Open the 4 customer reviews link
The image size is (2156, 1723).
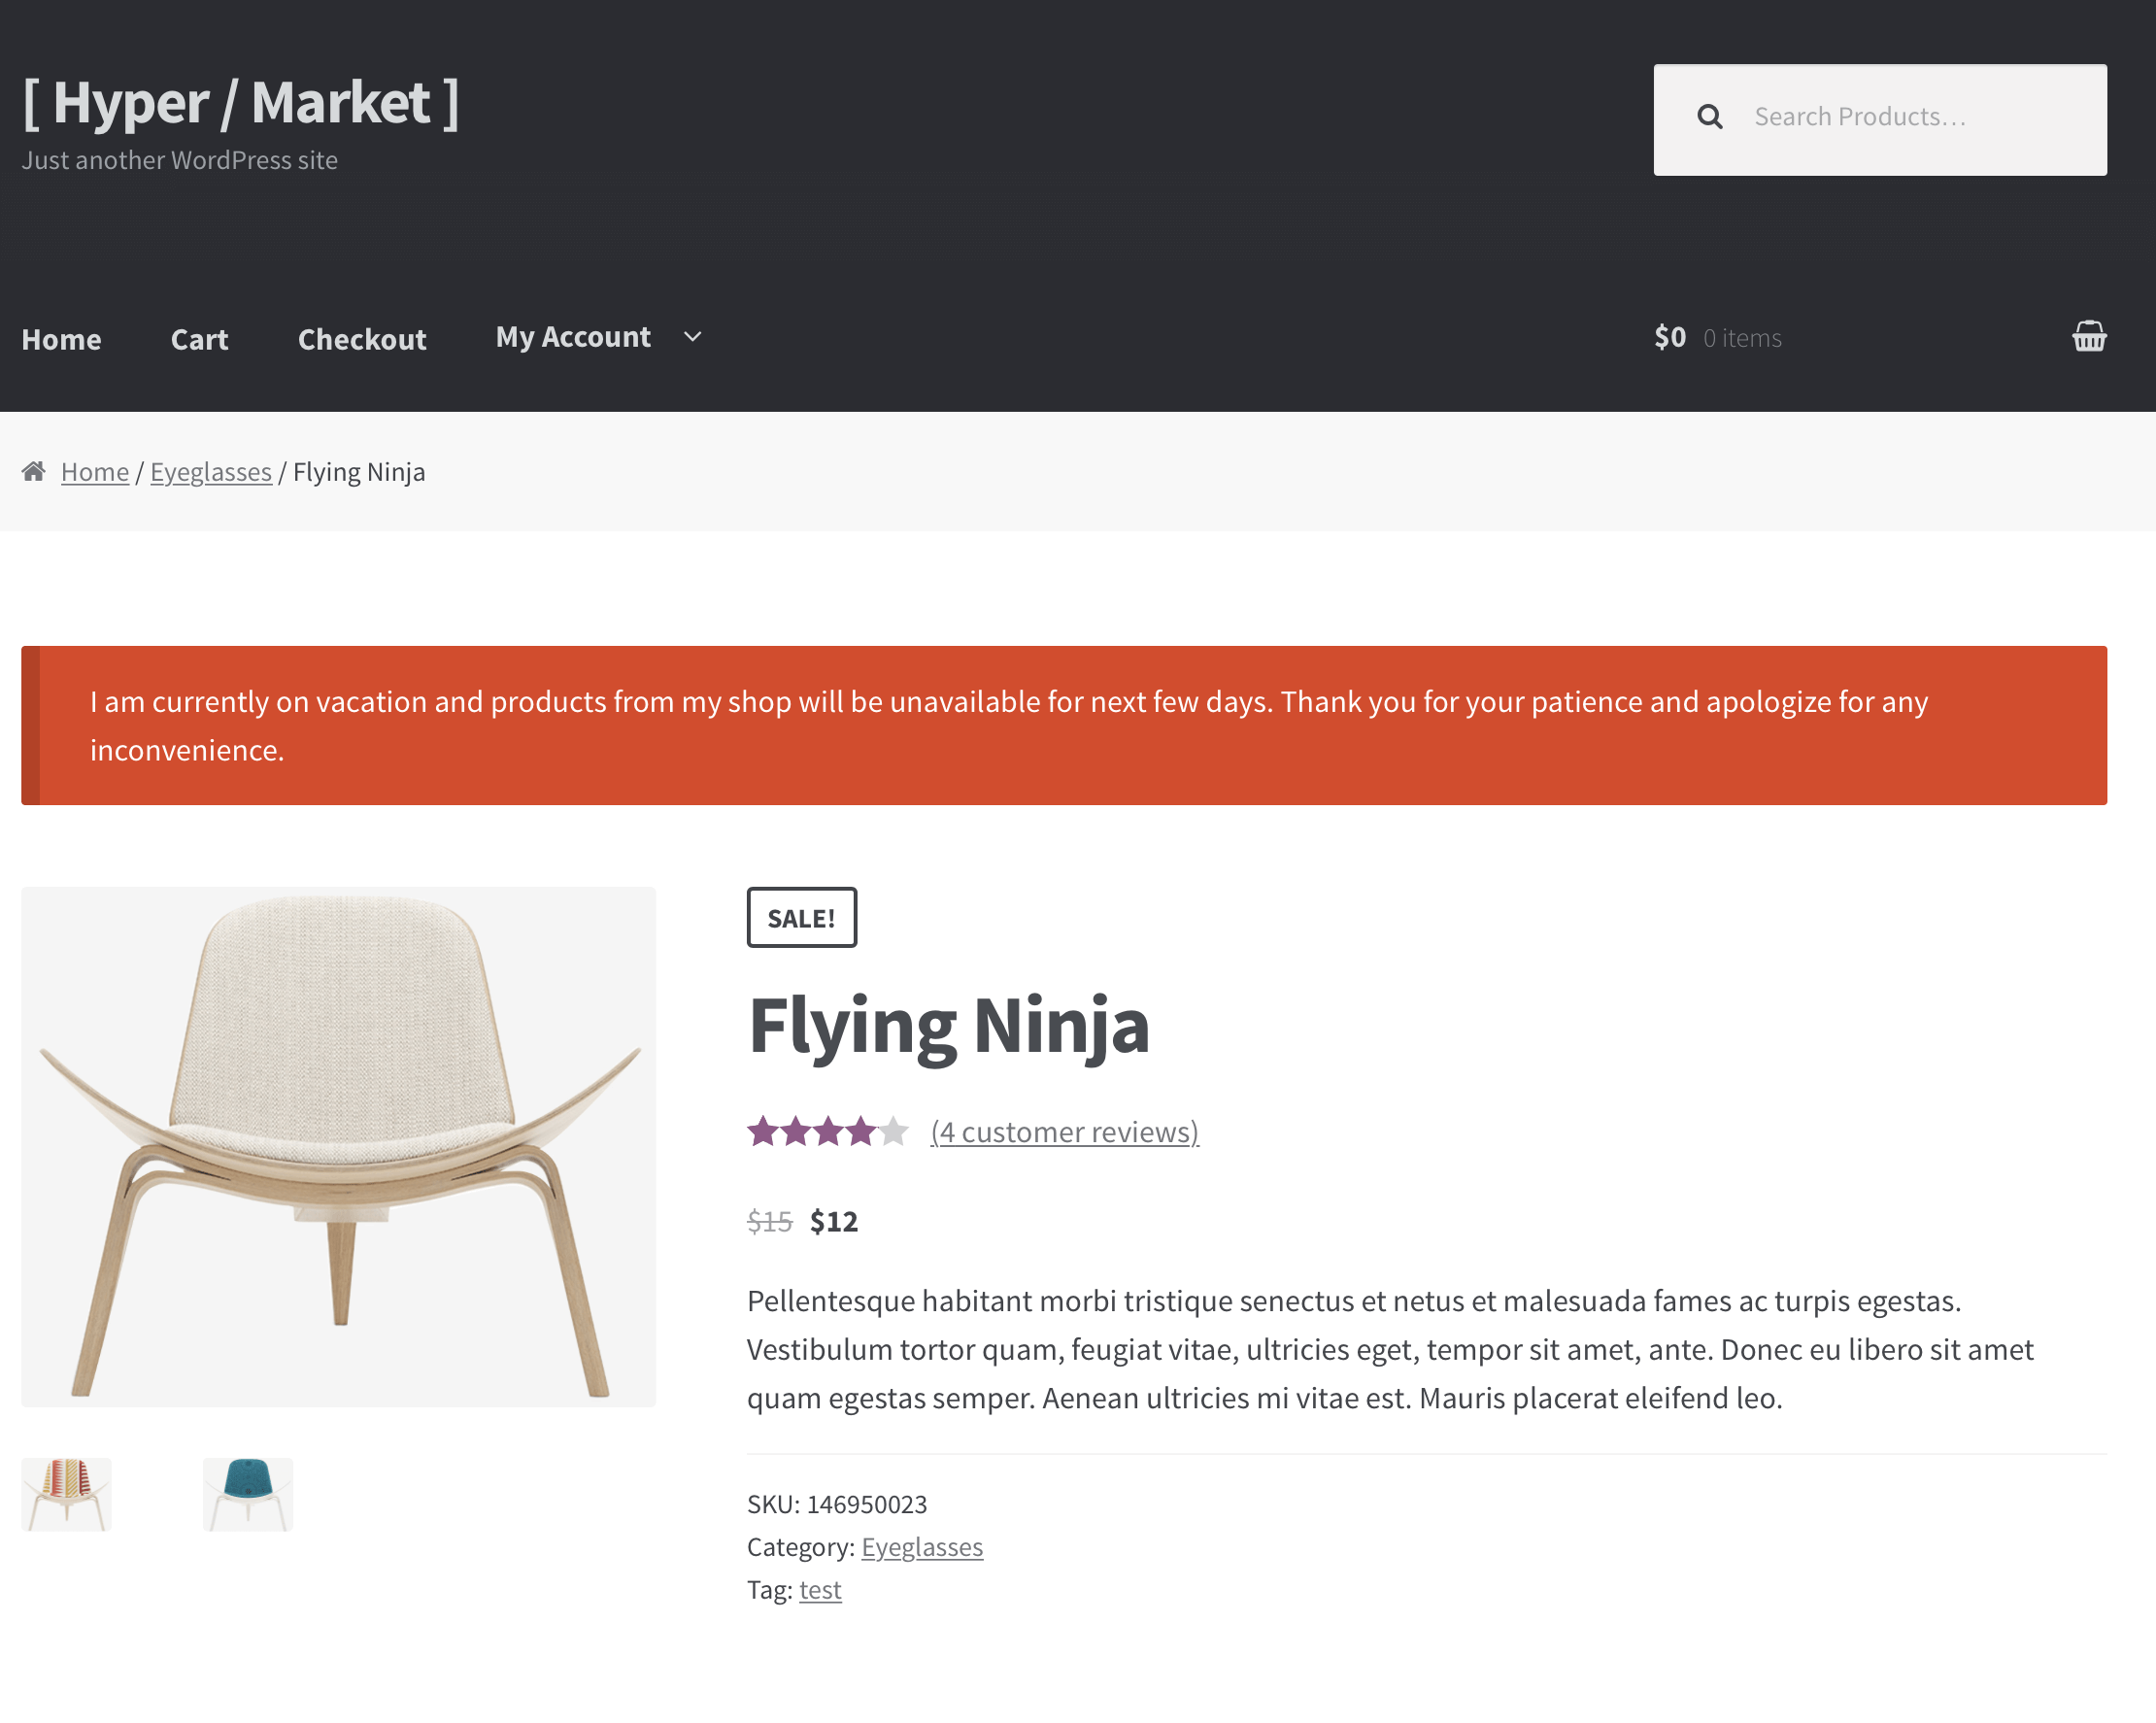click(x=1064, y=1132)
